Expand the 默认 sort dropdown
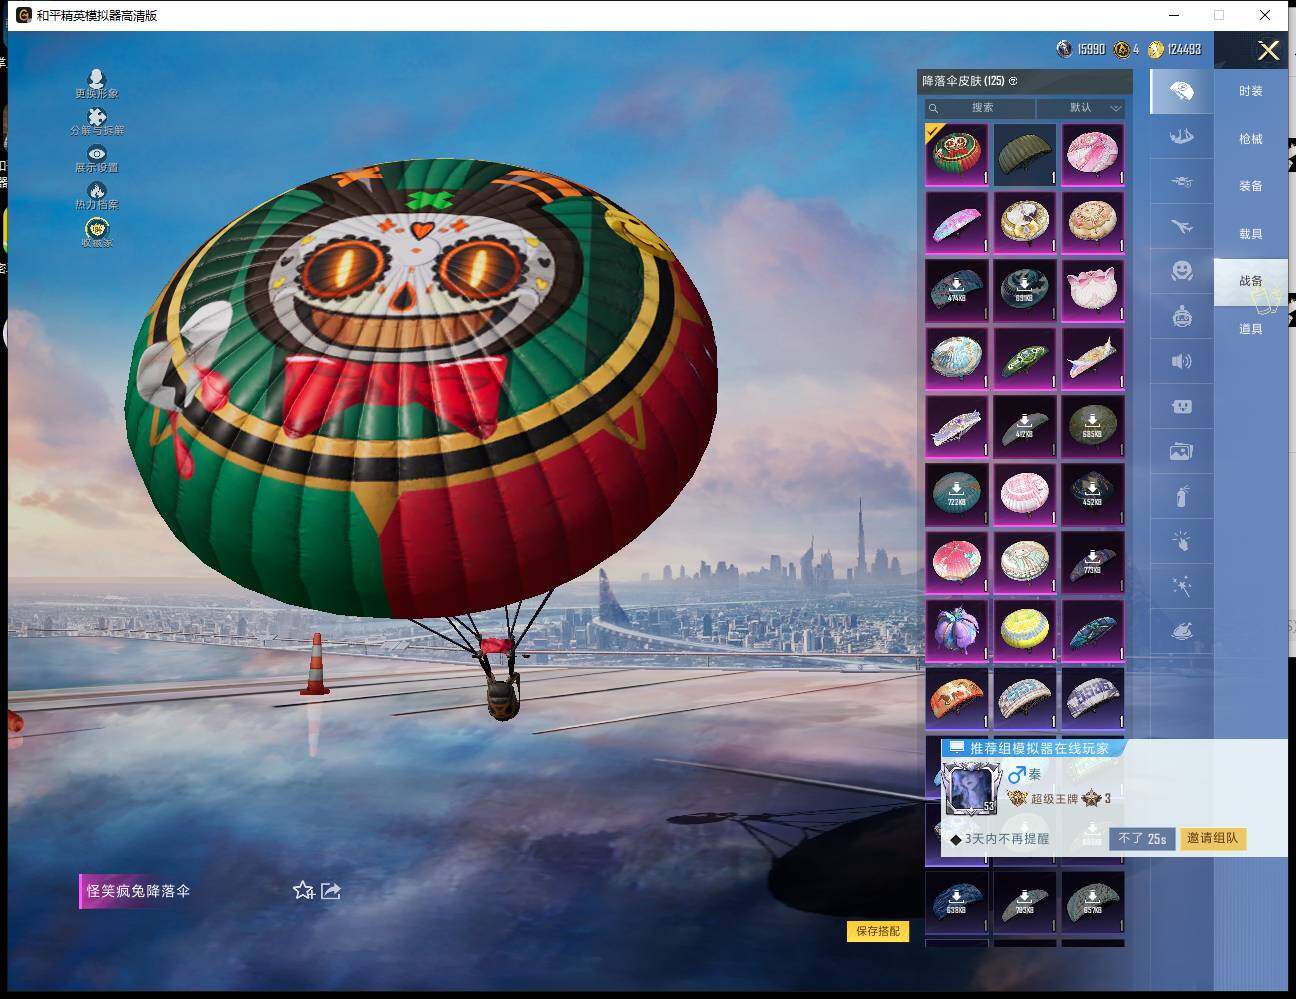This screenshot has width=1296, height=999. tap(1082, 108)
